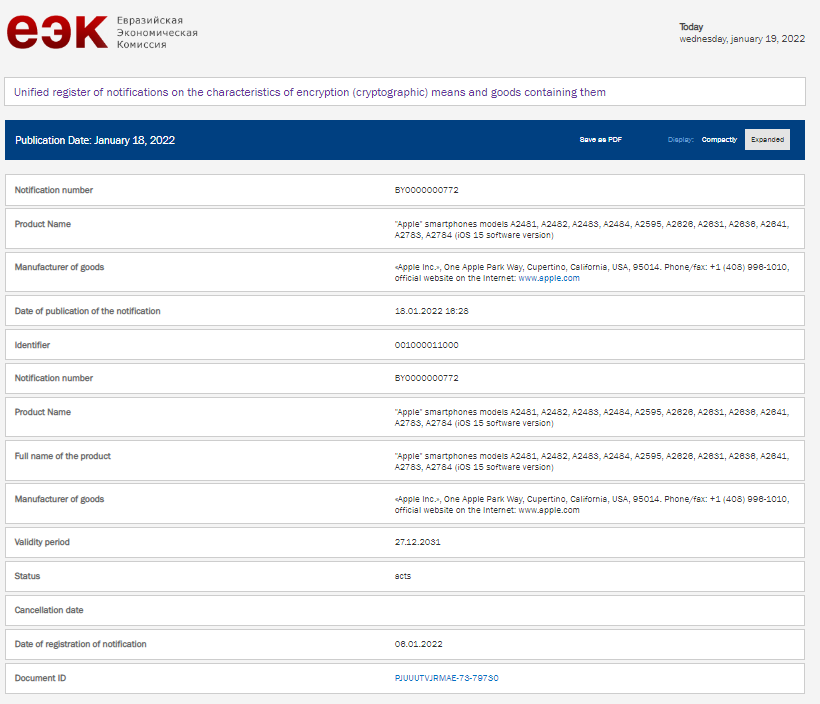Screen dimensions: 820x704
Task: Click the Document ID label
Action: click(x=40, y=678)
